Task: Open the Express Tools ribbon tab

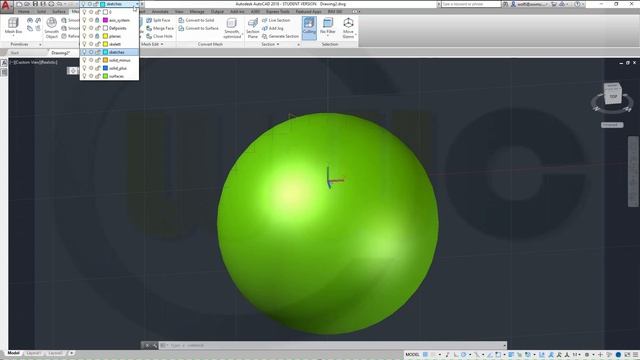Action: pos(278,12)
